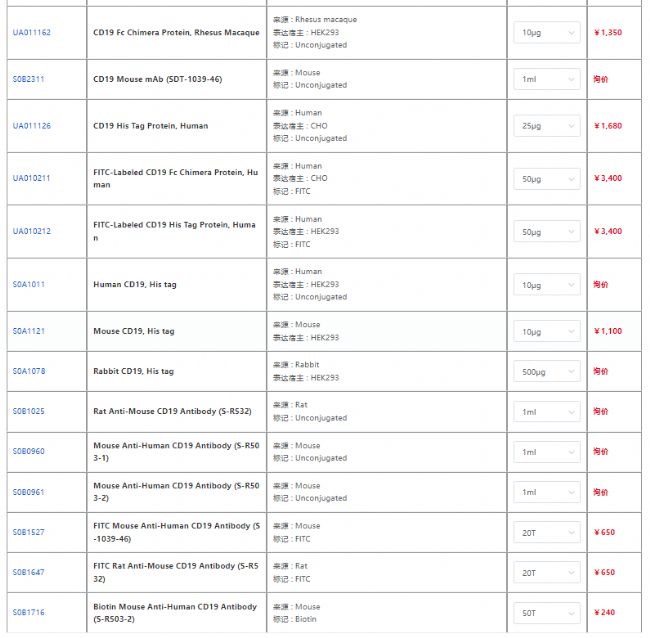Open 50T size dropdown for S0B1716
650x638 pixels.
tap(546, 612)
